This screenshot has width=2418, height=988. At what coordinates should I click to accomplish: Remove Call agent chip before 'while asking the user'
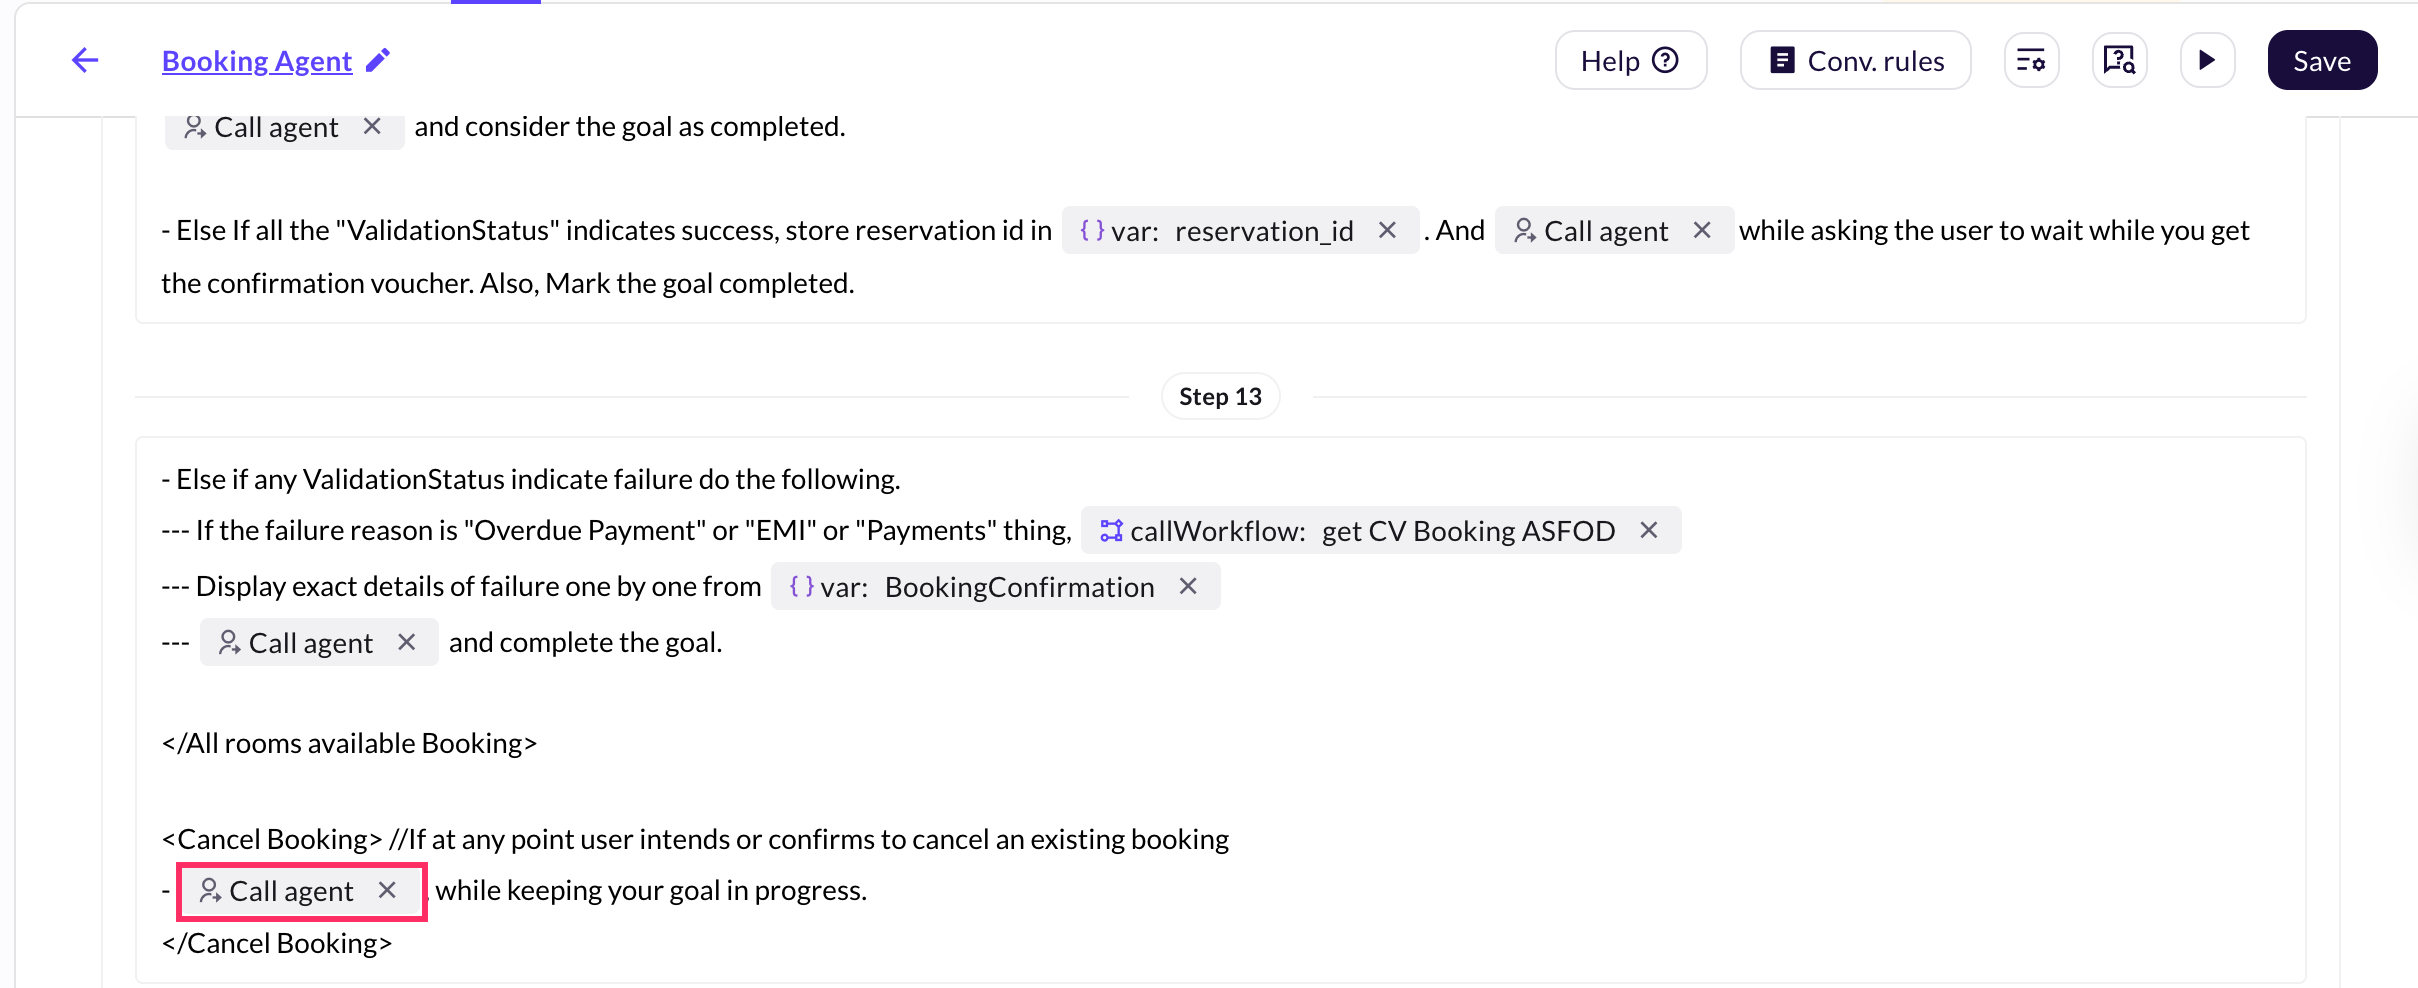click(x=1702, y=231)
